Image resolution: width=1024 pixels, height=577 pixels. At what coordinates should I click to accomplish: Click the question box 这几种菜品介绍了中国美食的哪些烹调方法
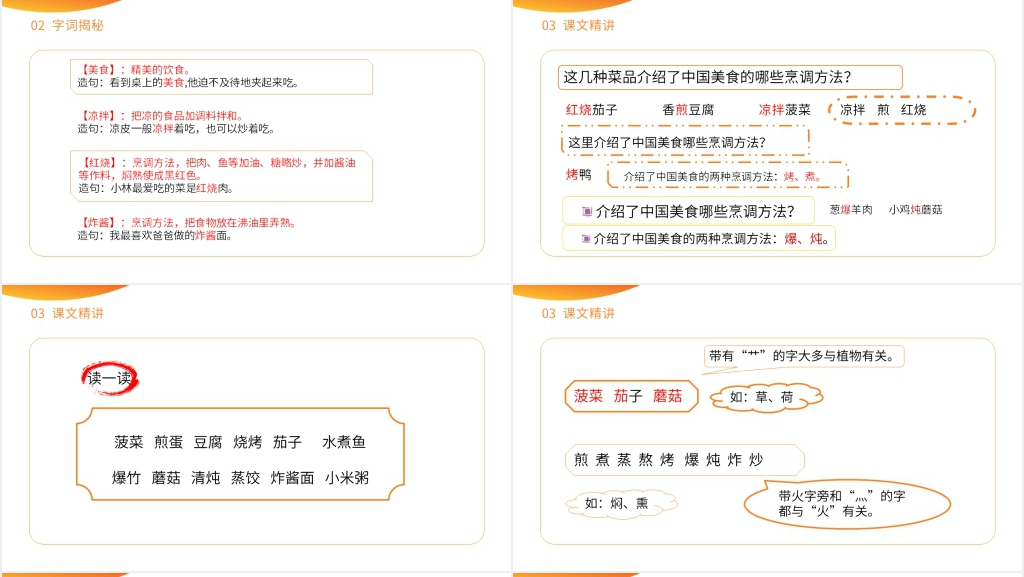pos(729,77)
